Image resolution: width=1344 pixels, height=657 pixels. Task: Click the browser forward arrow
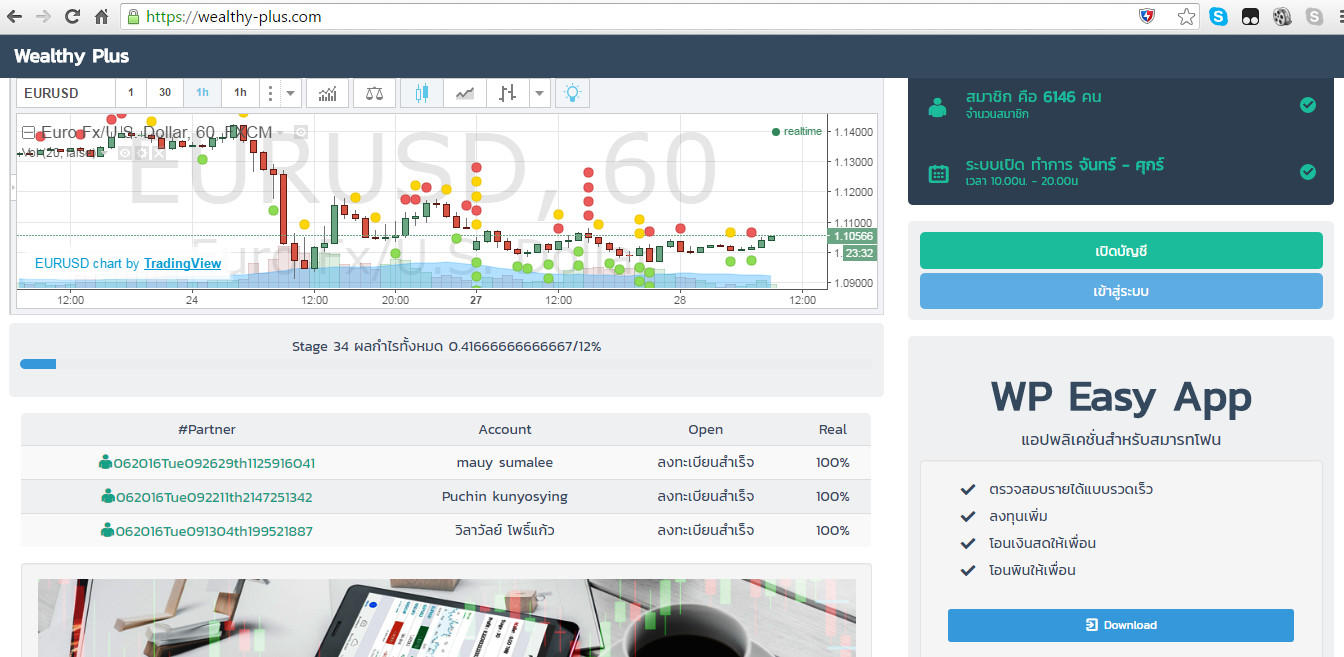43,16
